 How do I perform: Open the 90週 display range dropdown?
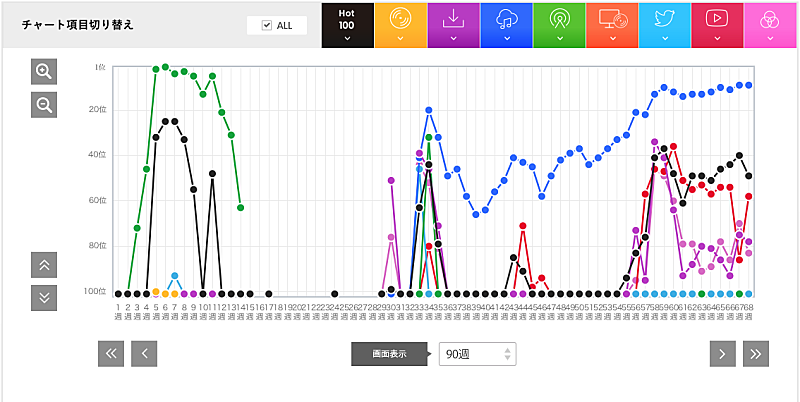[478, 354]
